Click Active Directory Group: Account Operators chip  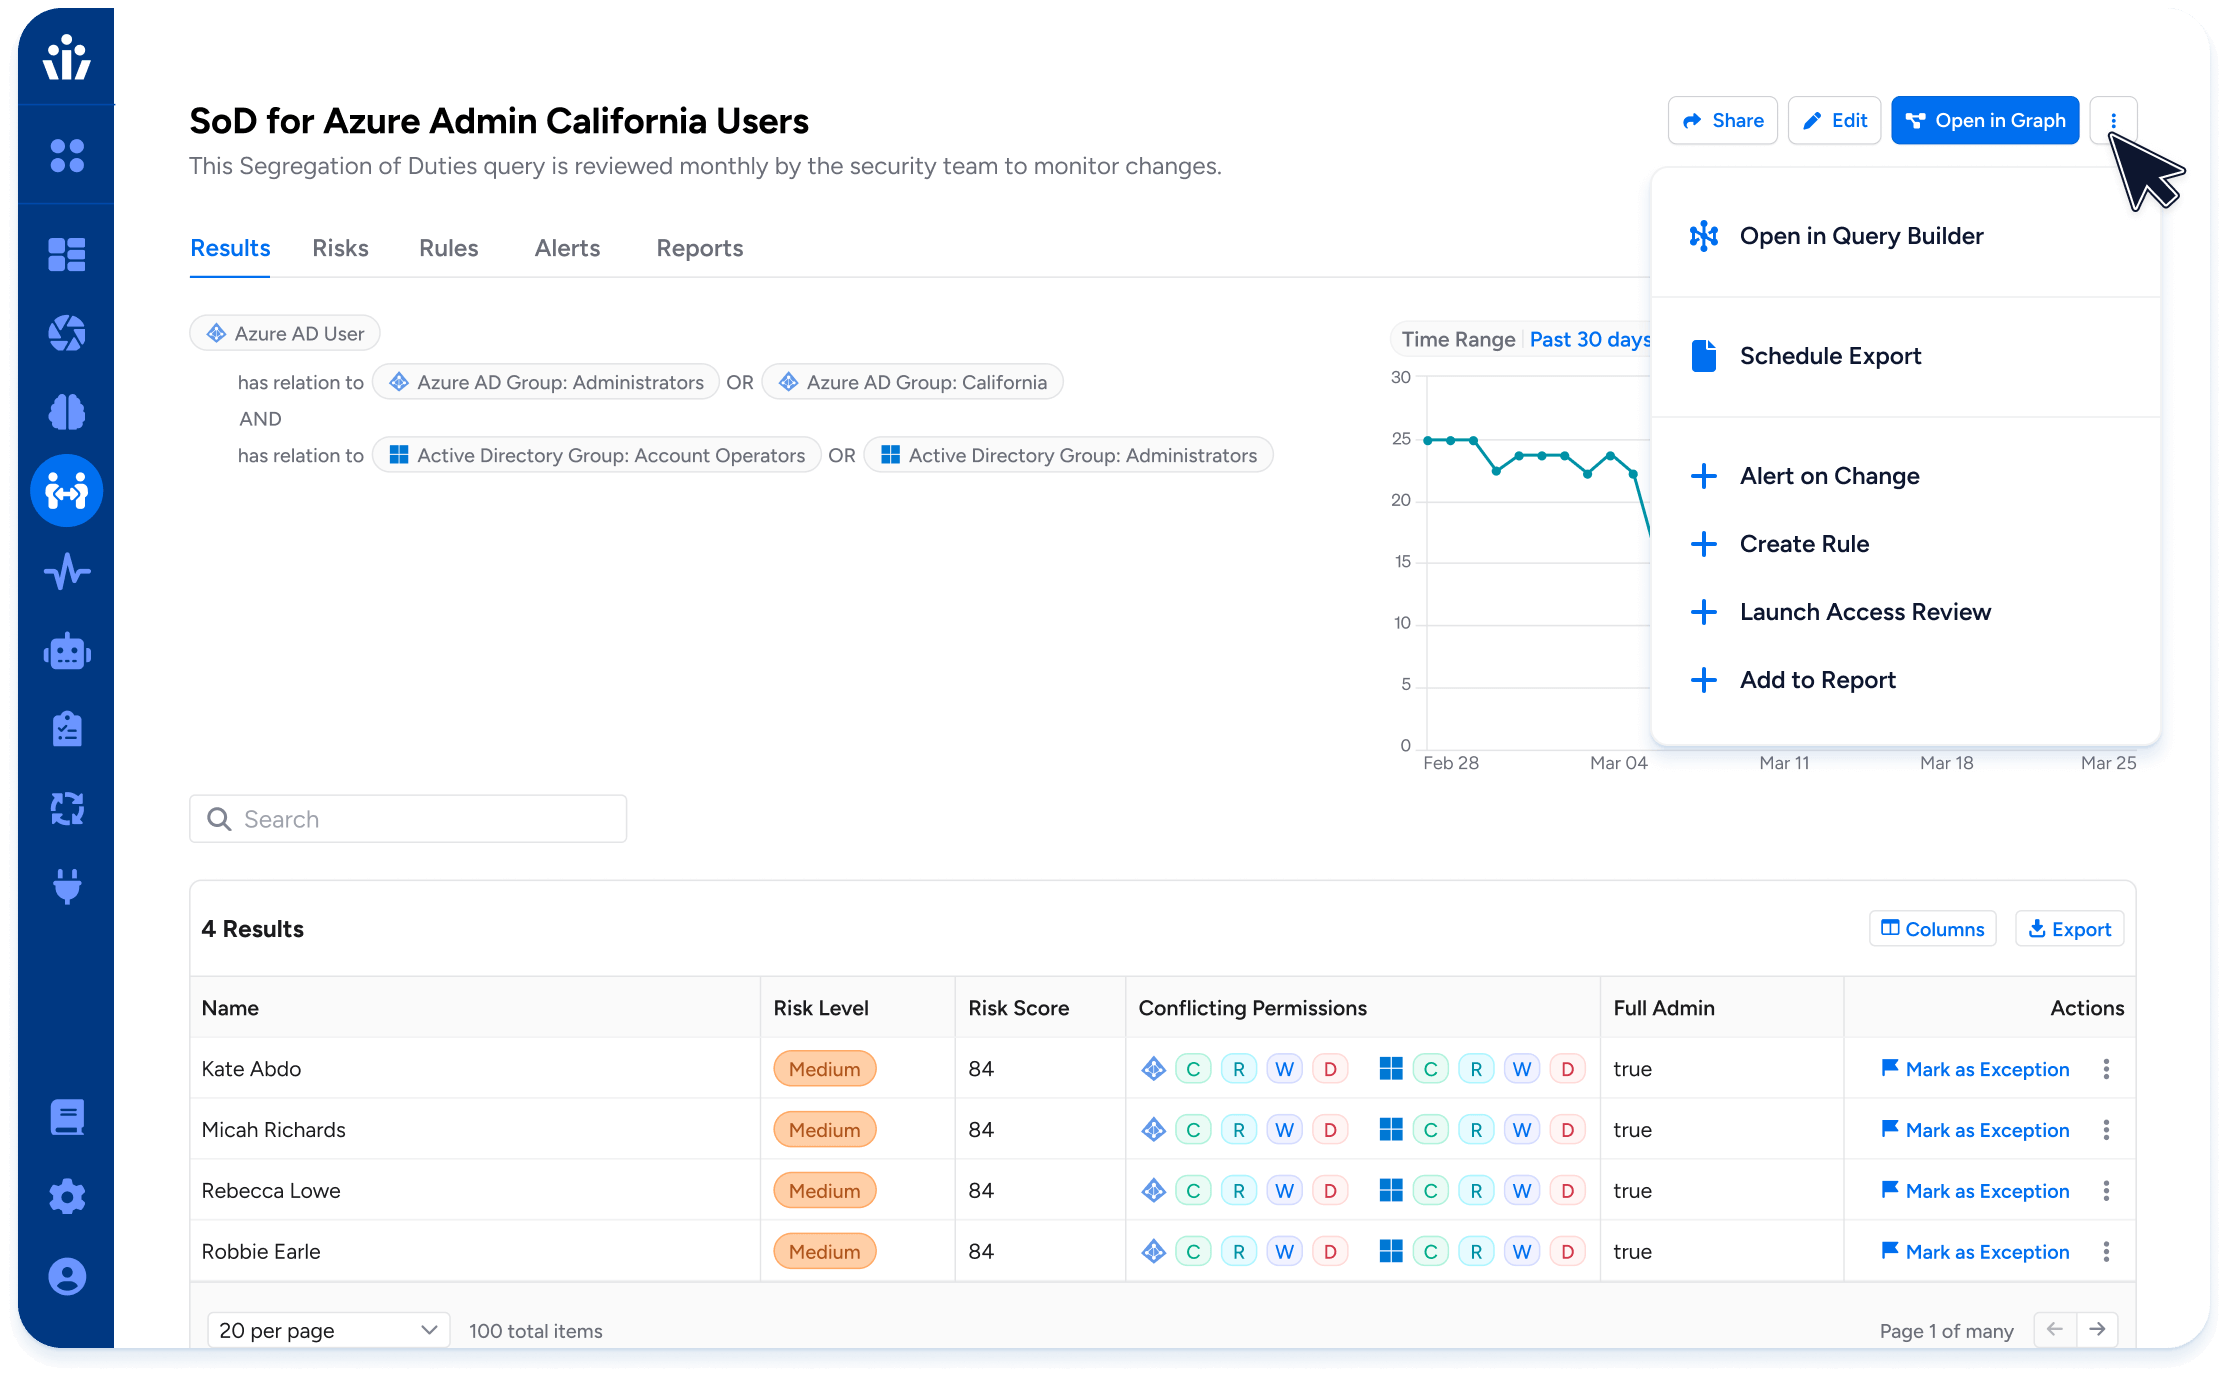pos(597,455)
